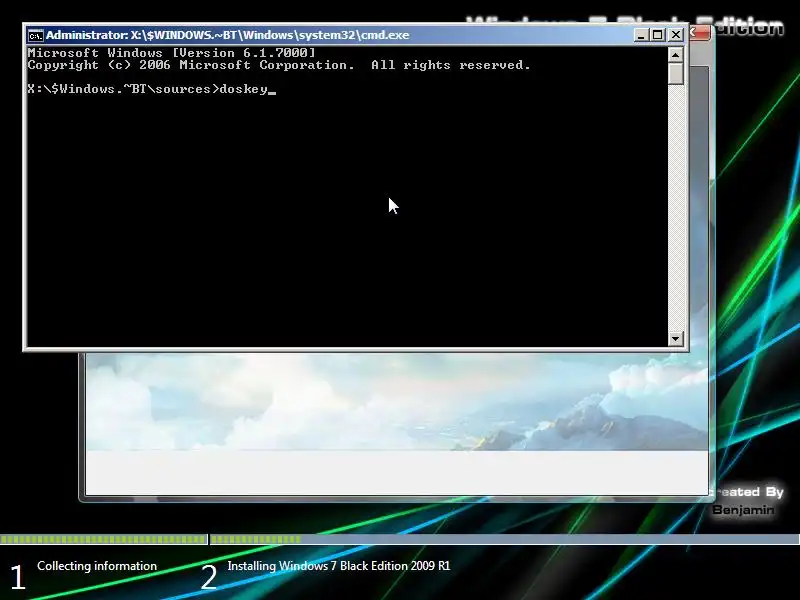Click the cmd scrollbar down arrow
The height and width of the screenshot is (600, 800).
click(x=676, y=338)
